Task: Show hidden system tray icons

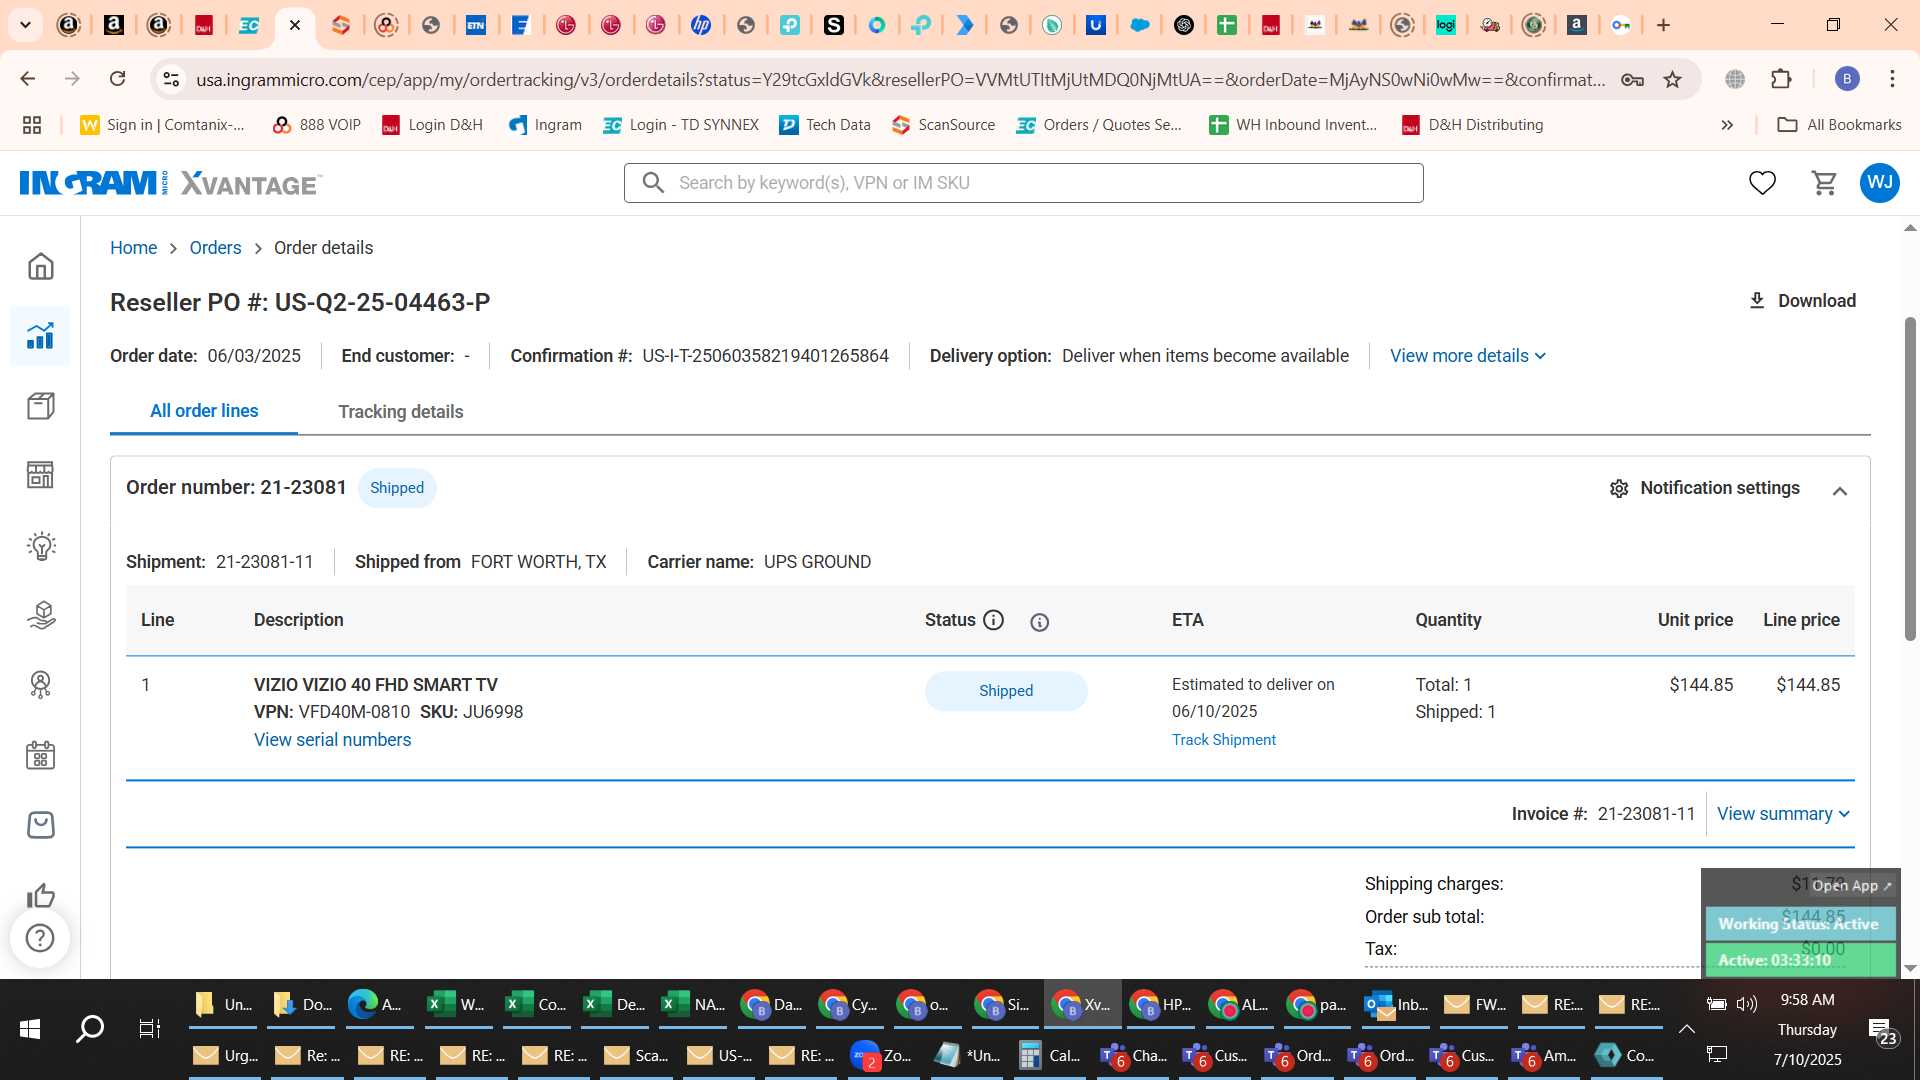Action: 1686,1028
